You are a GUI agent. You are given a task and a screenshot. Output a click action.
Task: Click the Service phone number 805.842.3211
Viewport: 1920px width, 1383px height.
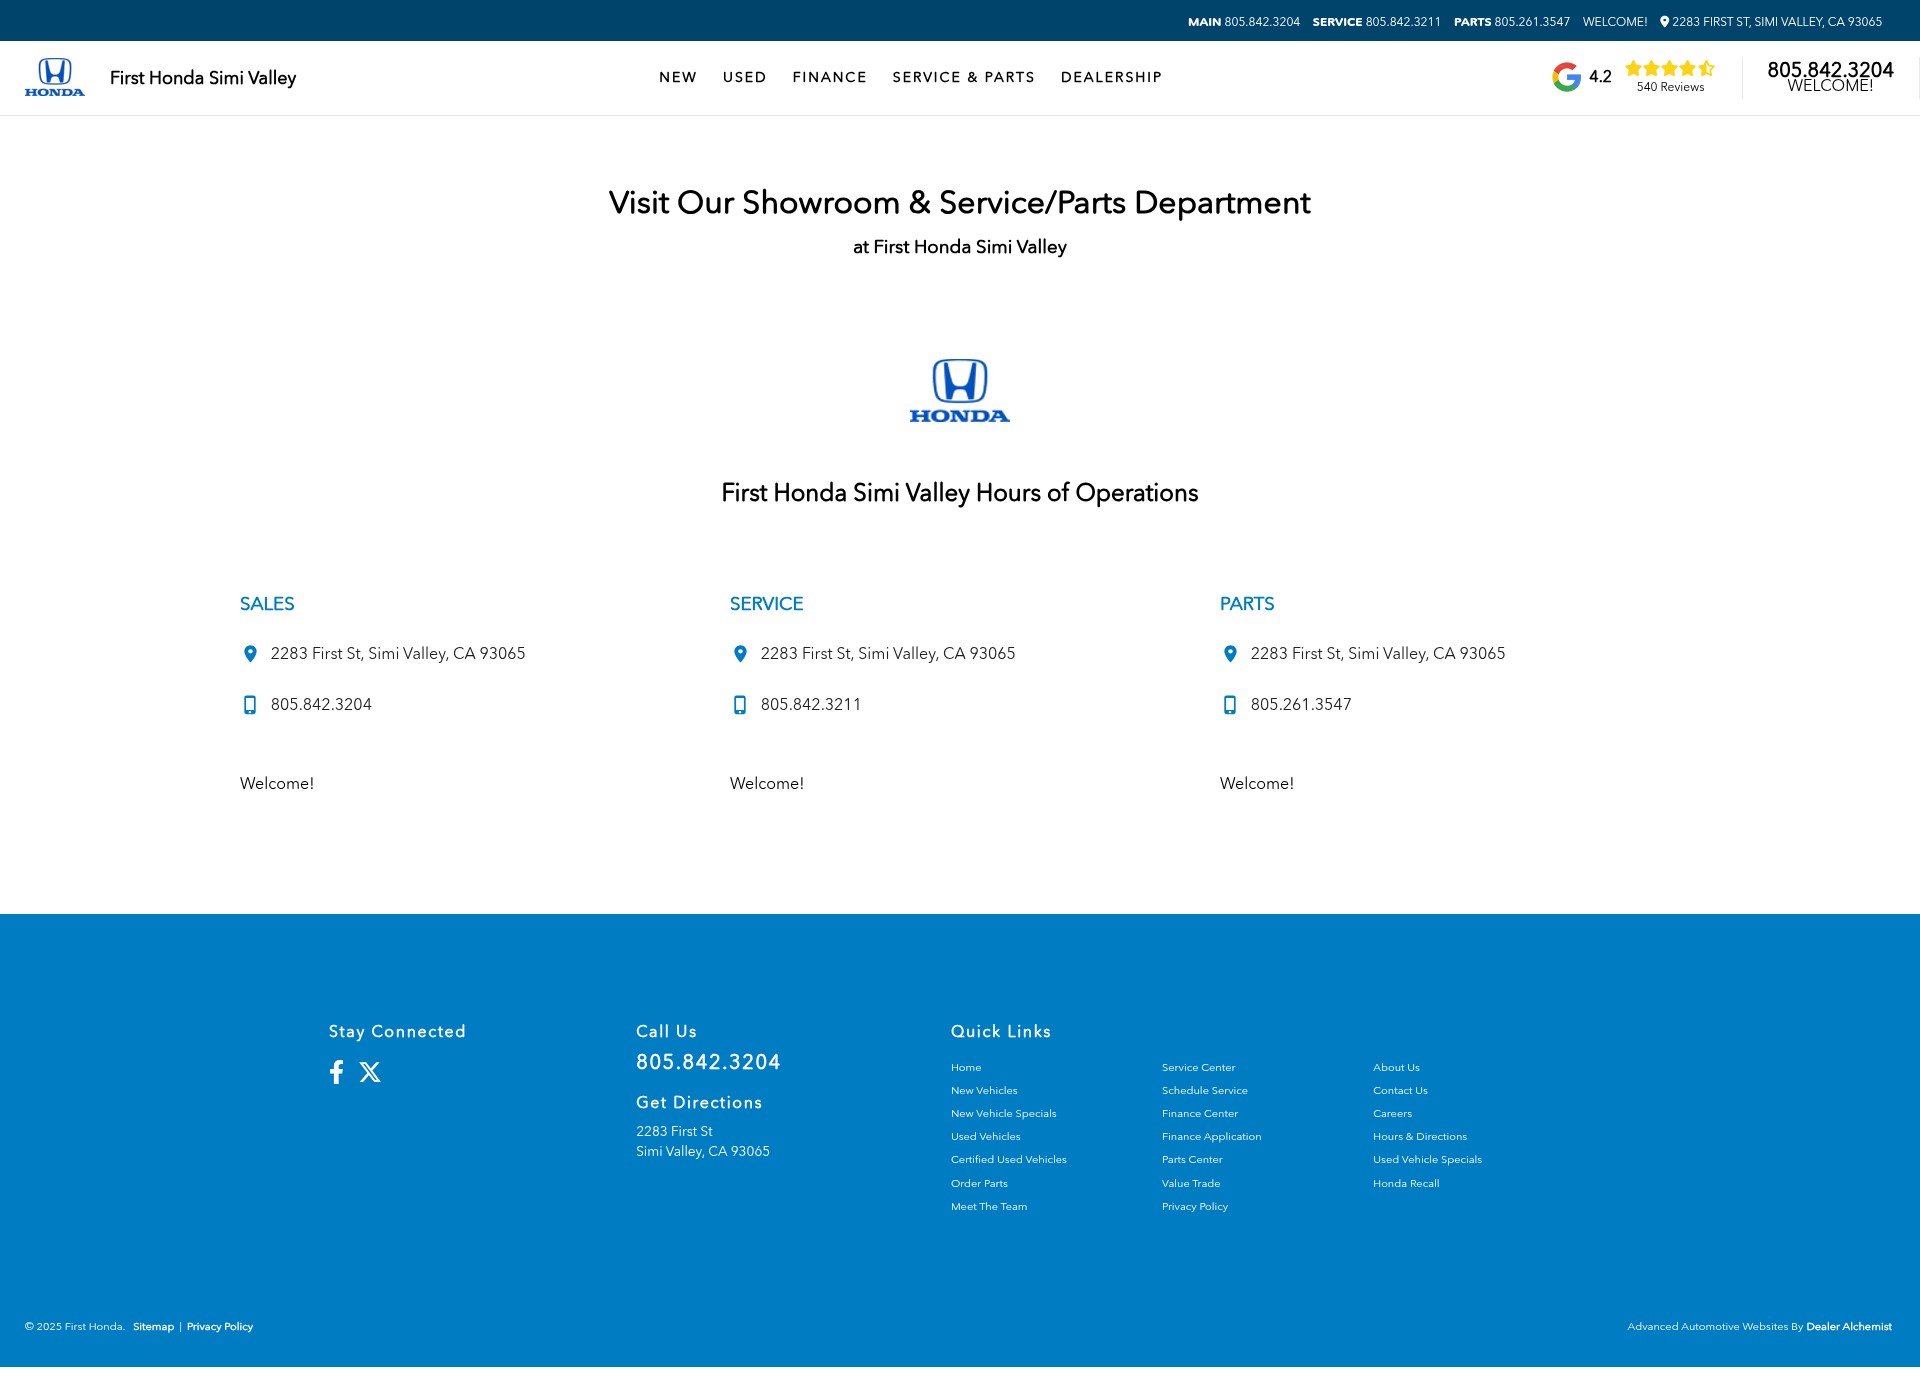pyautogui.click(x=811, y=705)
